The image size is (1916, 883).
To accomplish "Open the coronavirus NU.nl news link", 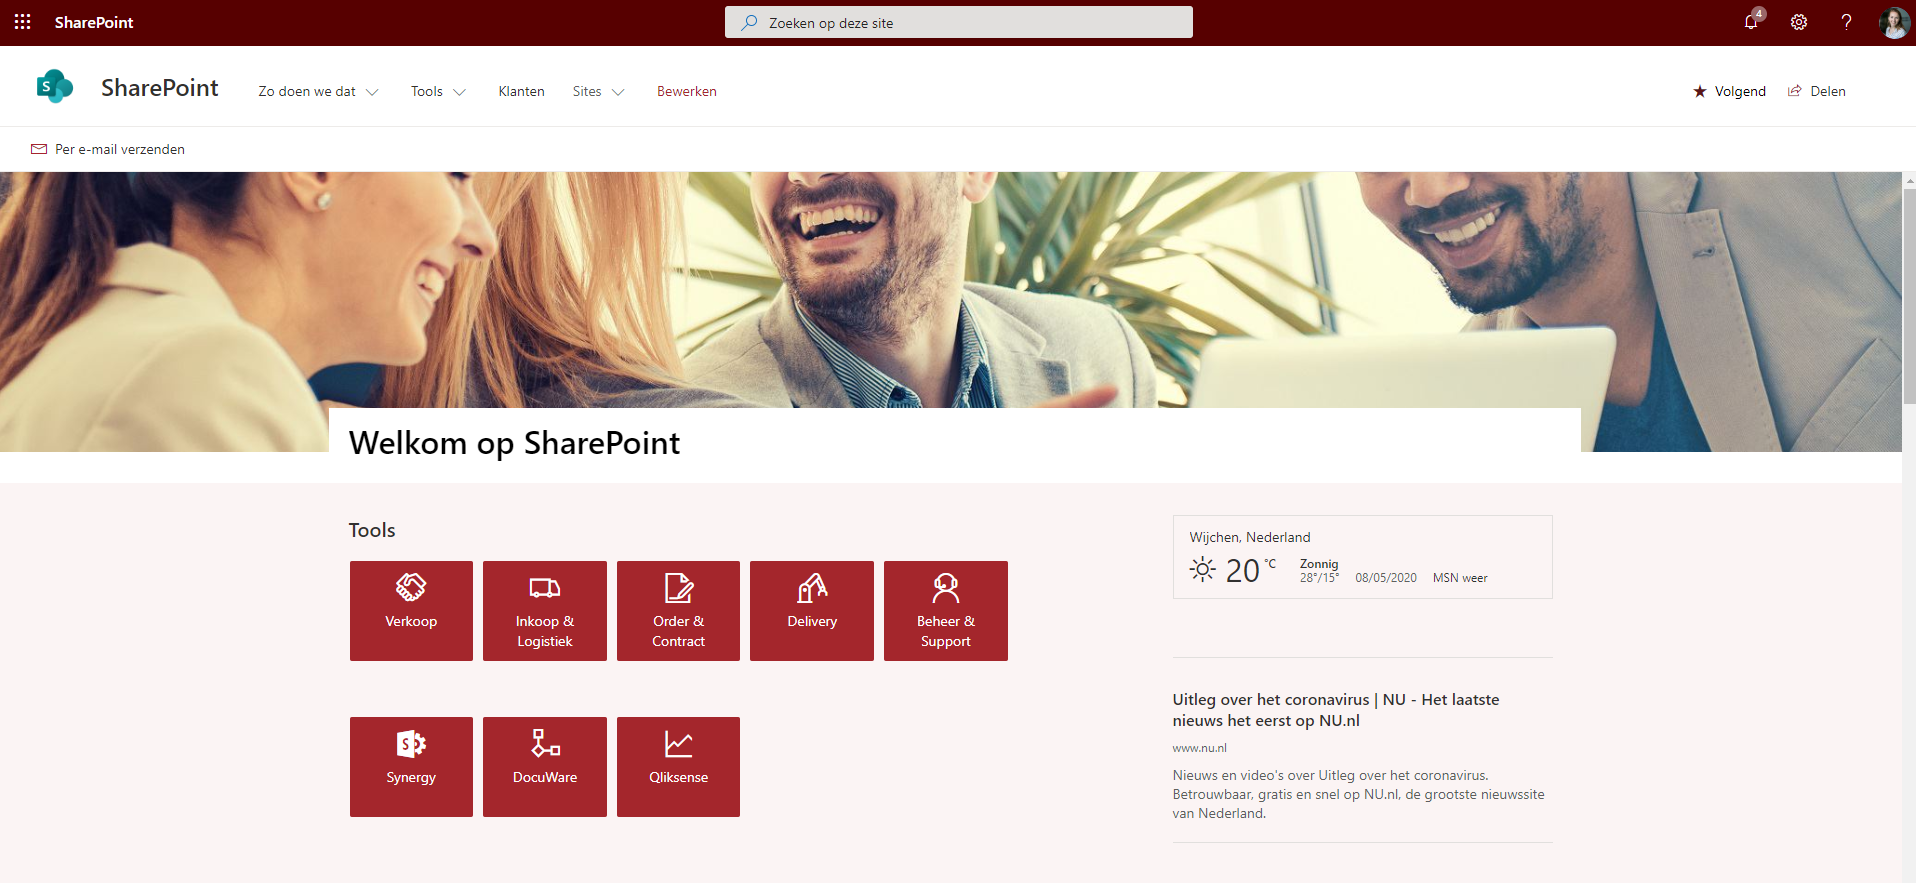I will click(x=1335, y=710).
